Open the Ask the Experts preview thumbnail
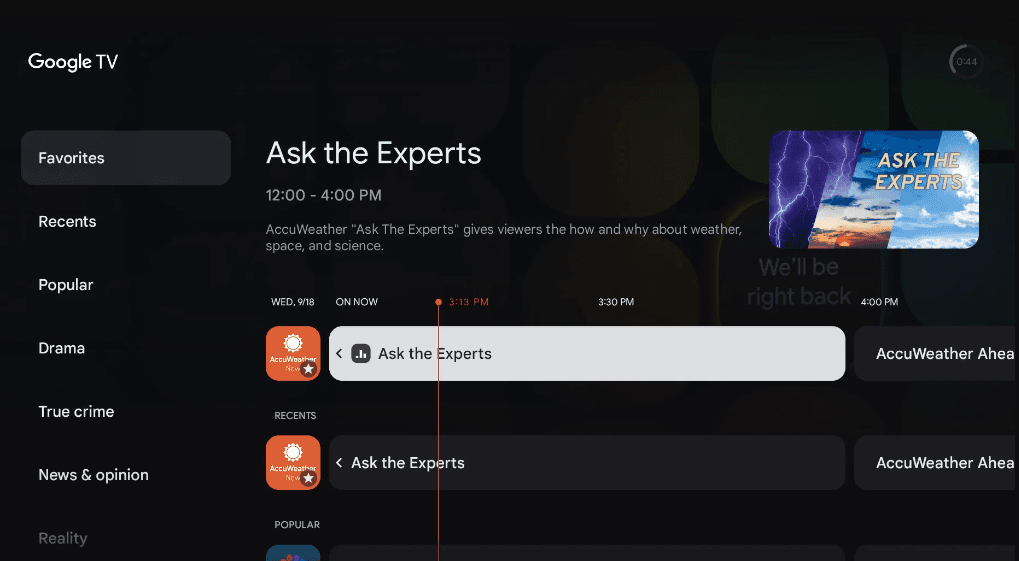The height and width of the screenshot is (561, 1019). coord(873,189)
